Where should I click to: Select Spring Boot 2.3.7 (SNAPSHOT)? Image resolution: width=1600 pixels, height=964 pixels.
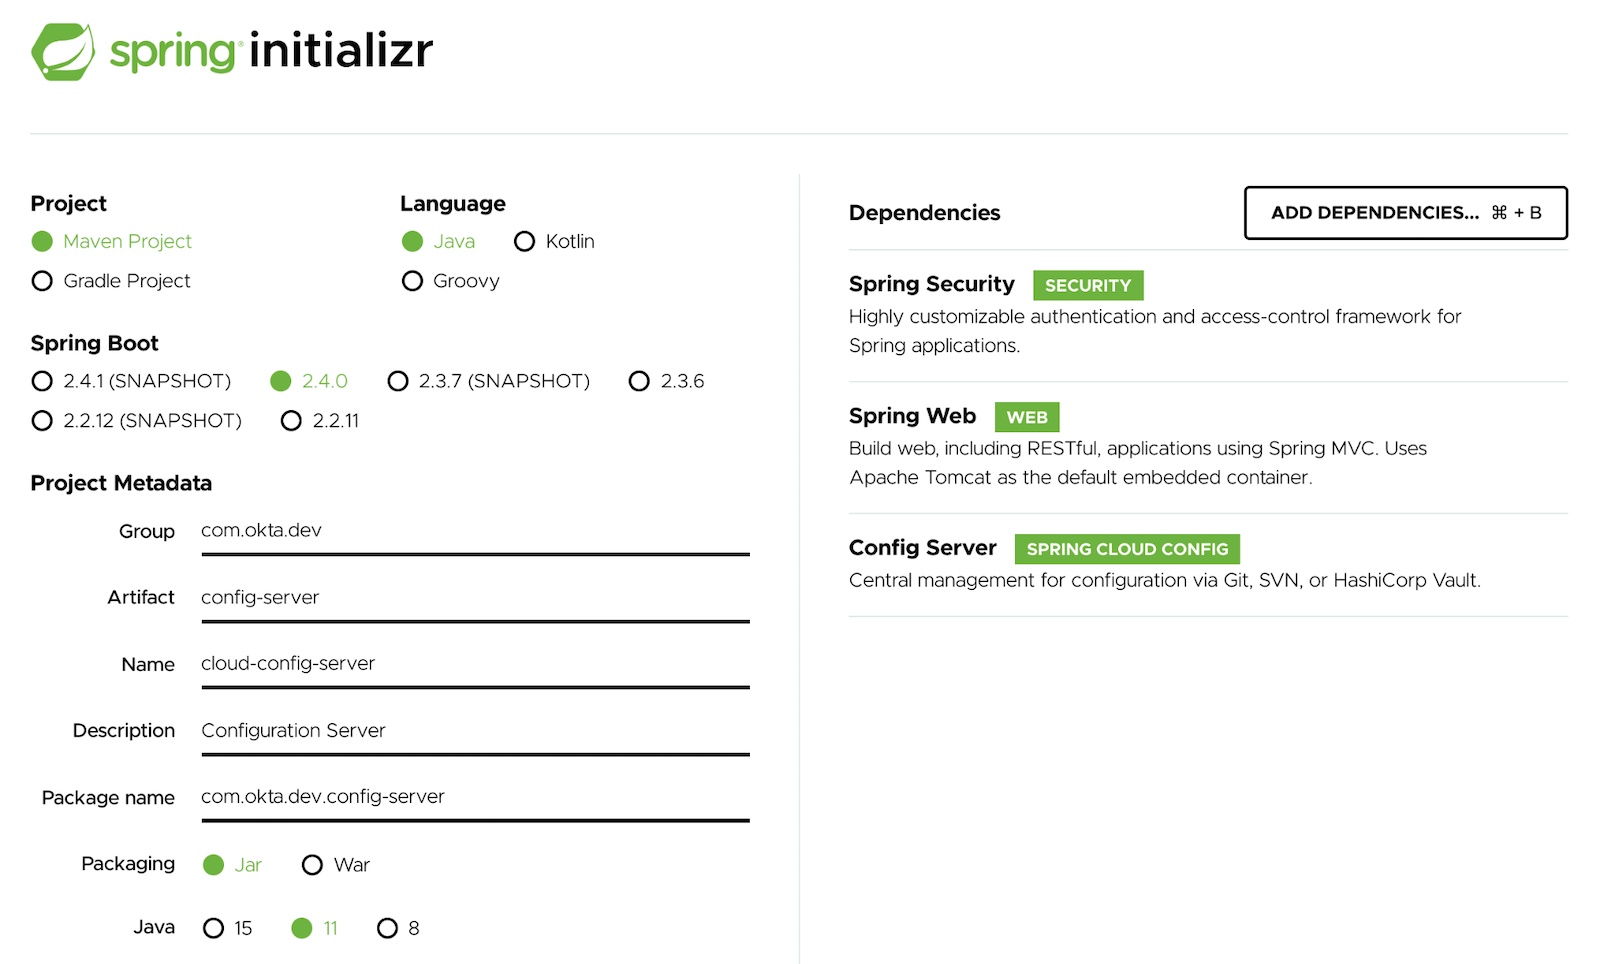pyautogui.click(x=398, y=381)
